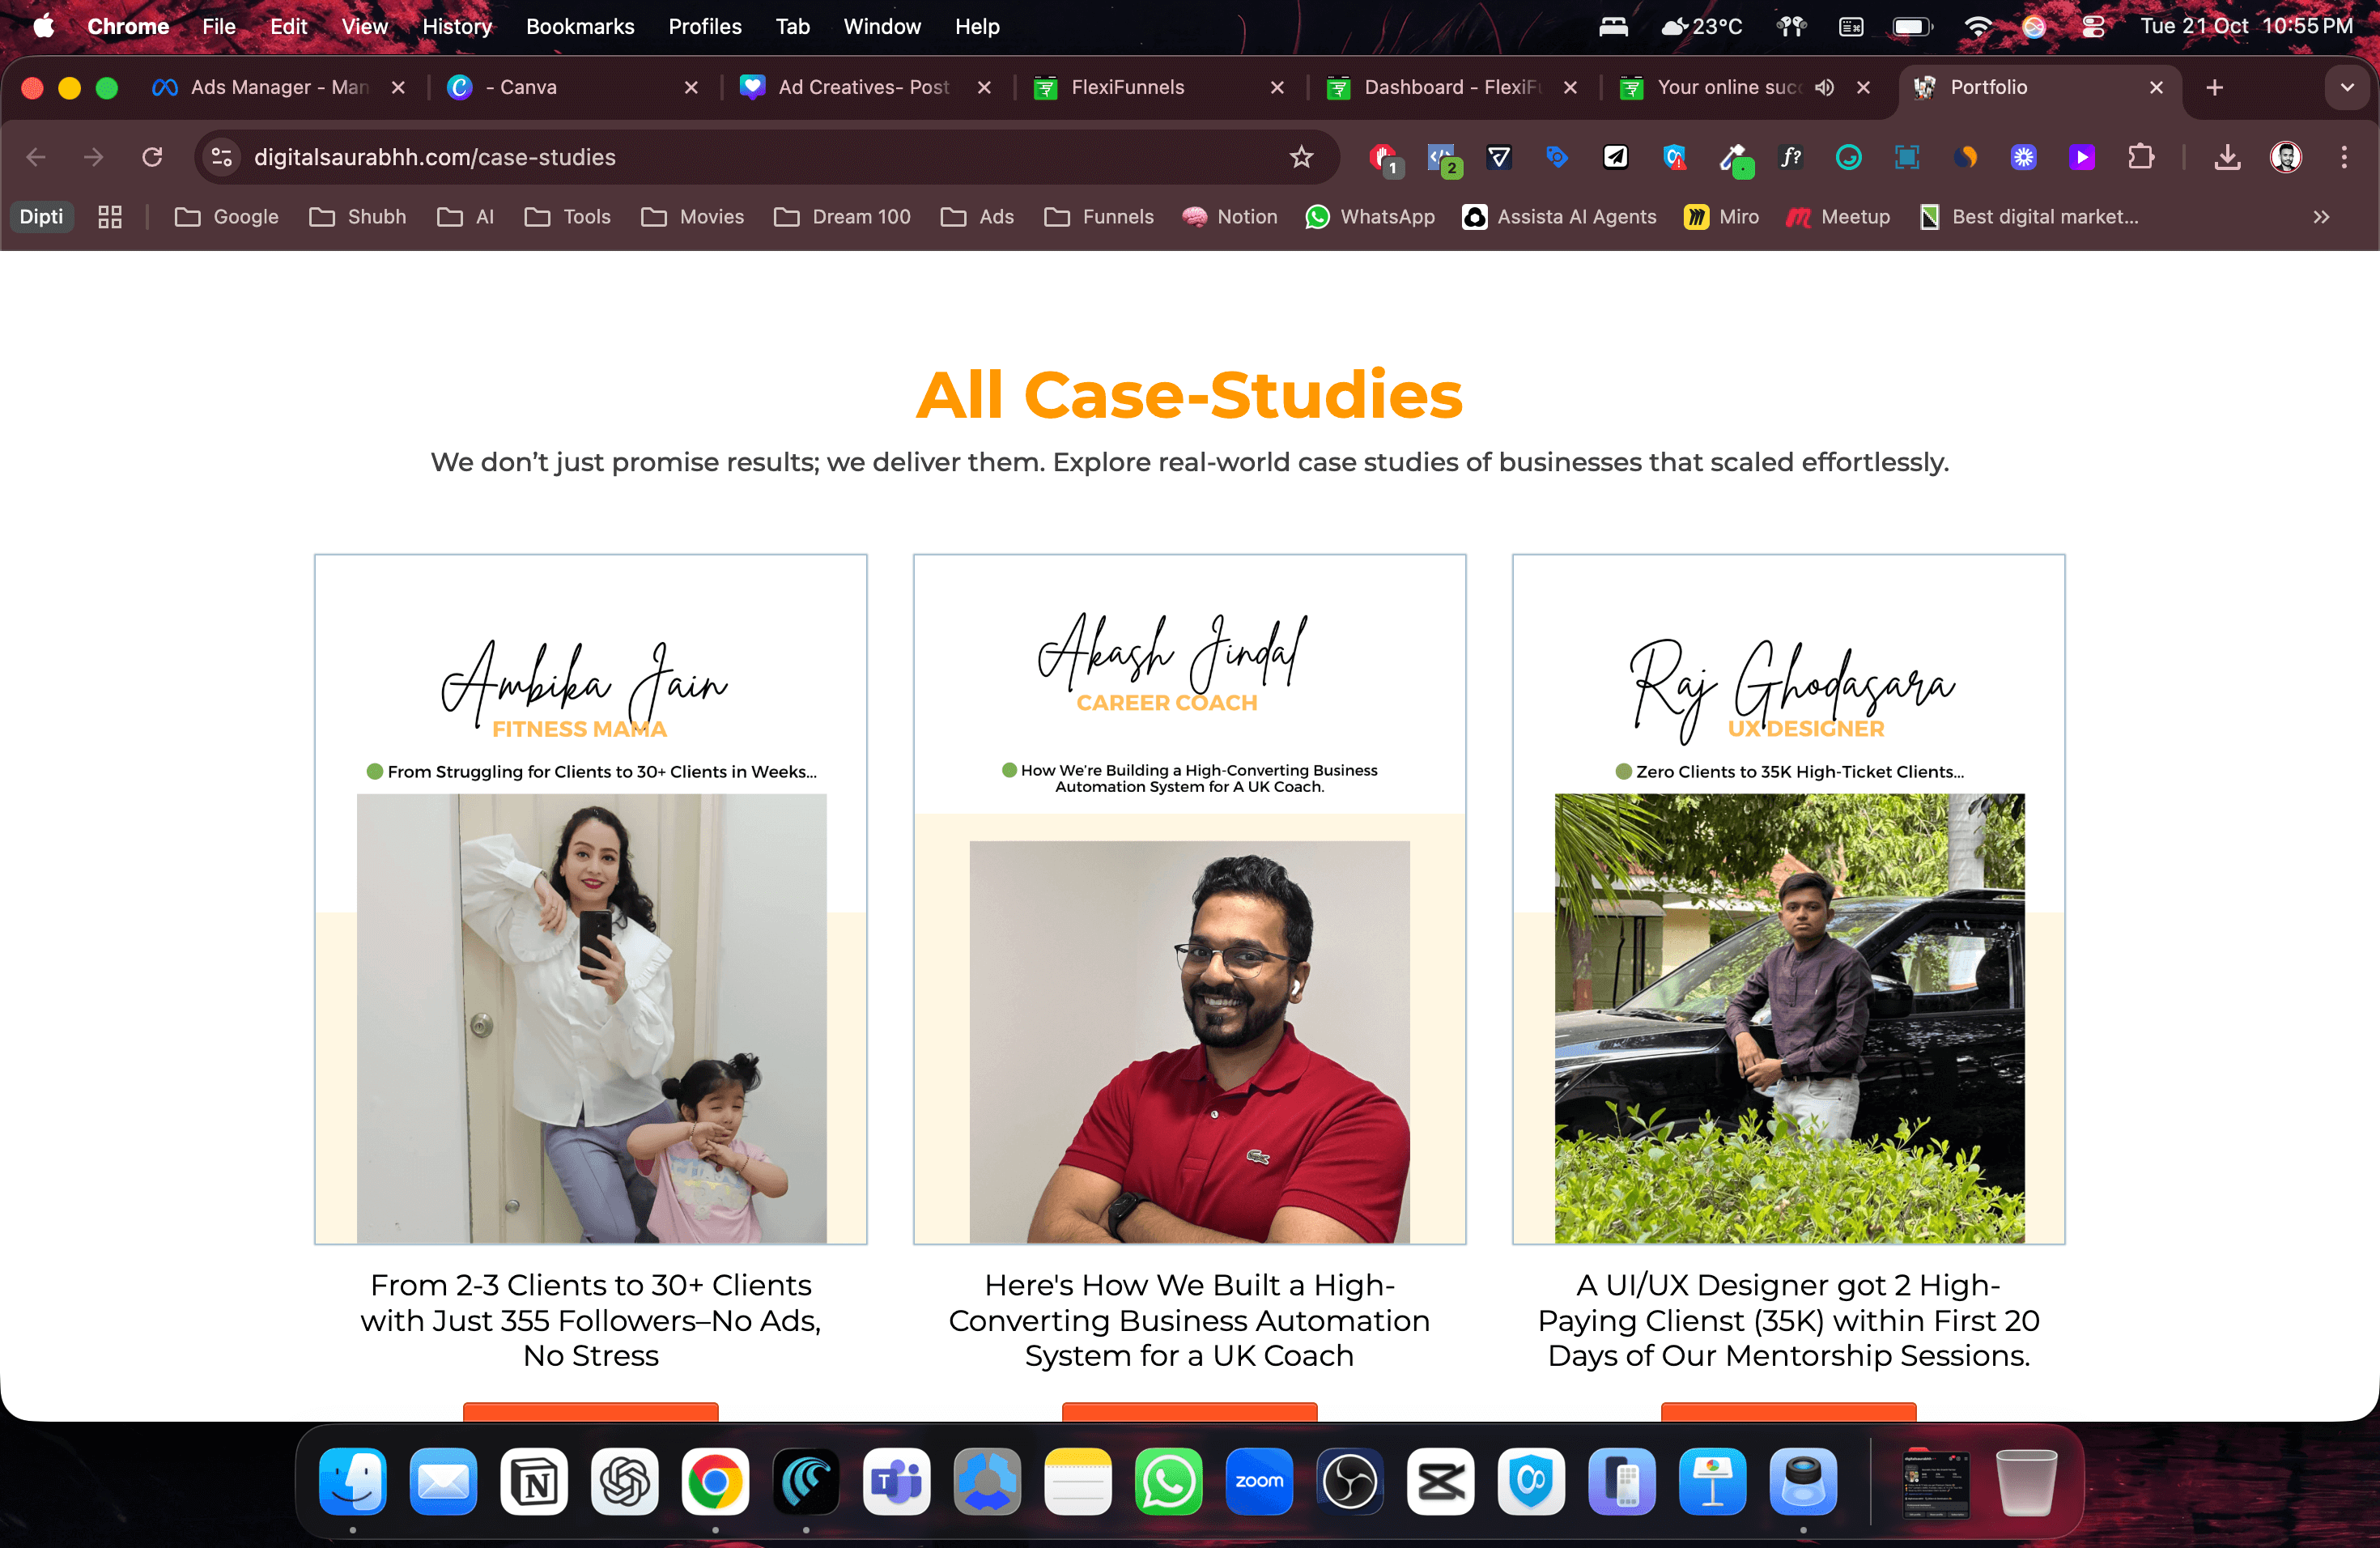2380x1548 pixels.
Task: Open the bookmarks apps grid icon
Action: (x=110, y=217)
